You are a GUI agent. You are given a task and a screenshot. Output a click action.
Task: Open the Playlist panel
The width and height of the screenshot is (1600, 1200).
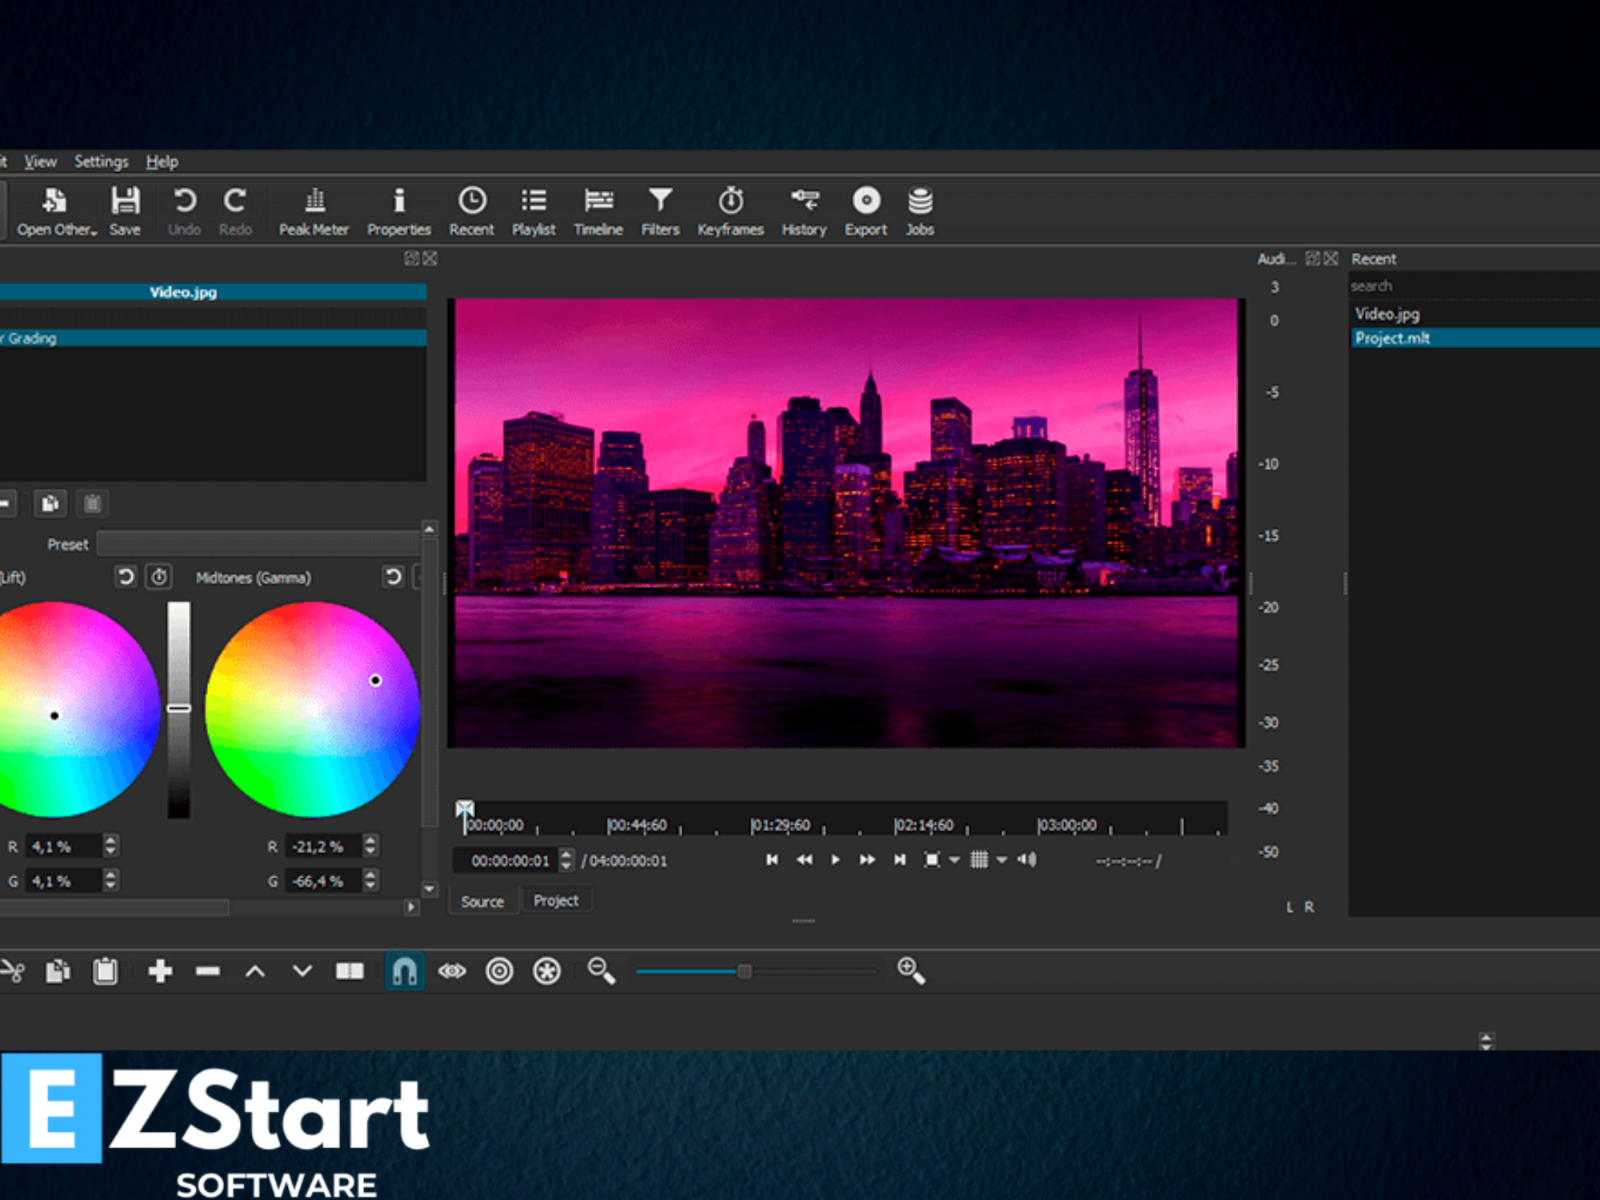pyautogui.click(x=534, y=212)
